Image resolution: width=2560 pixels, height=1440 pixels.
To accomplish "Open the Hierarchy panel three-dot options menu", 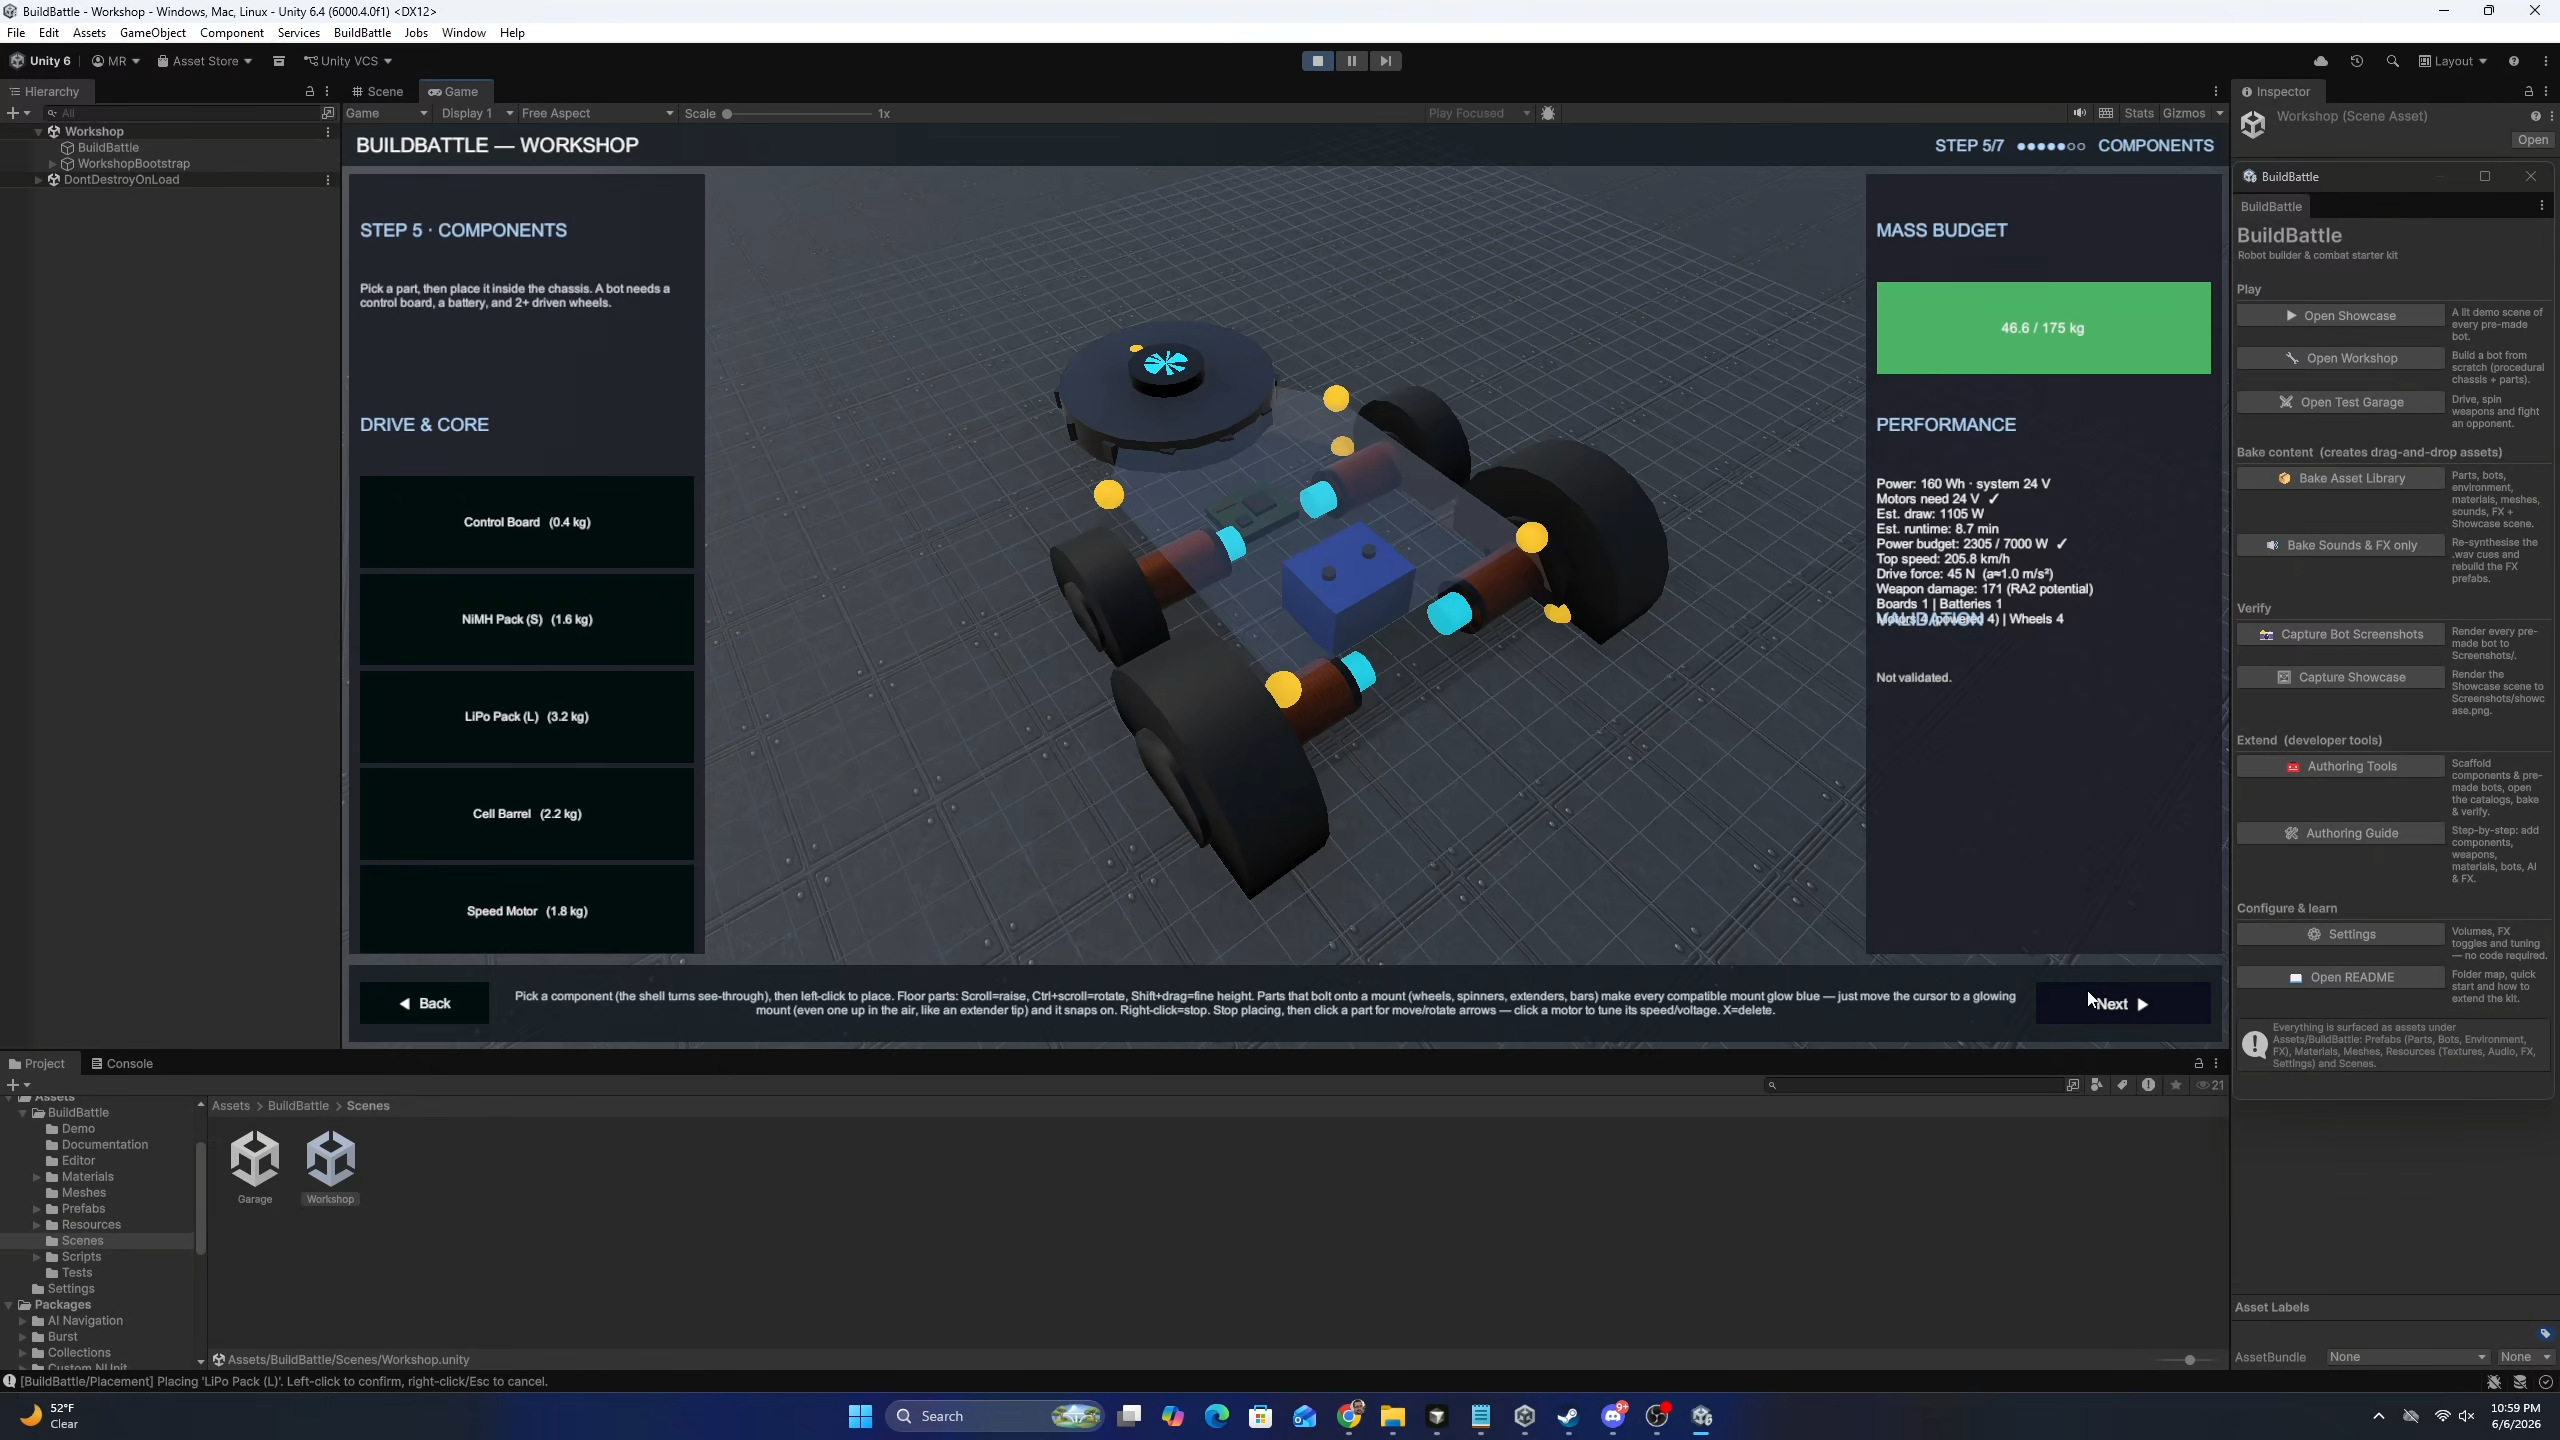I will click(327, 91).
